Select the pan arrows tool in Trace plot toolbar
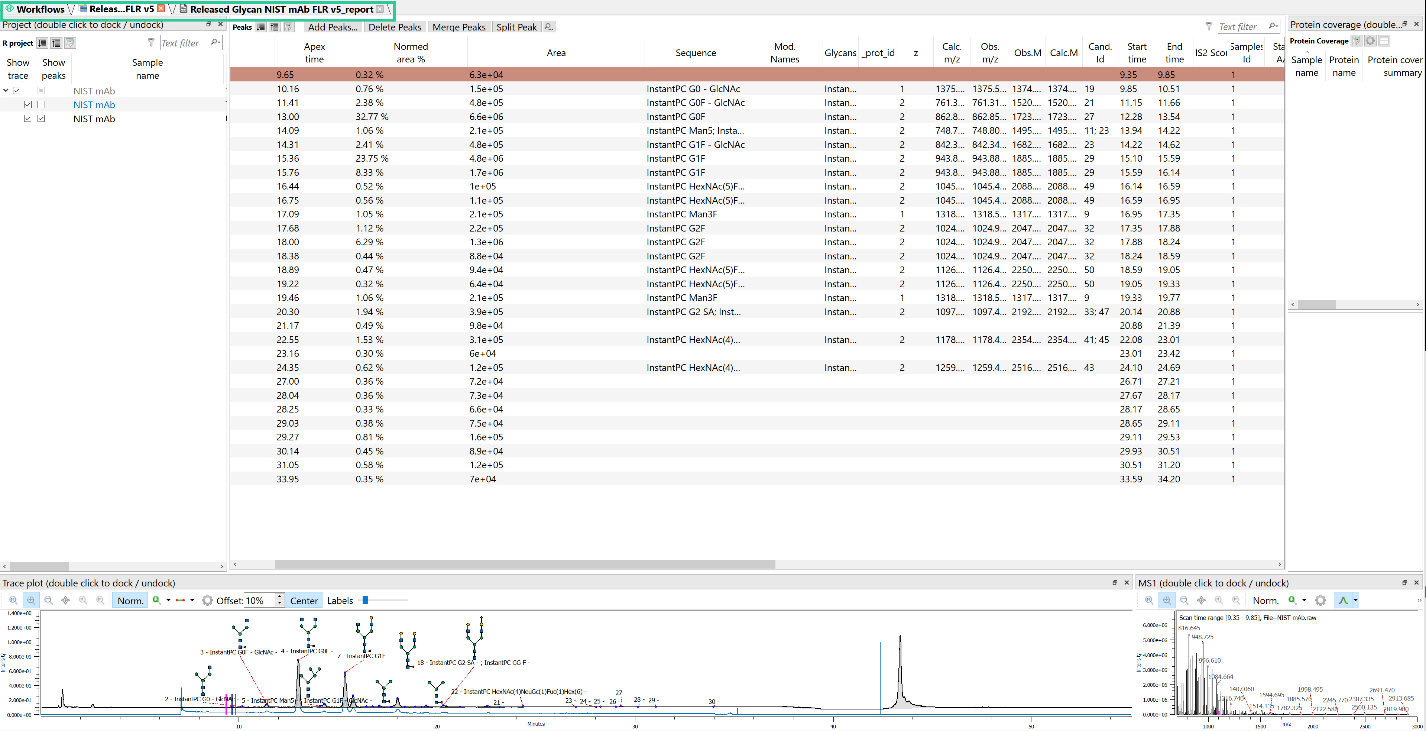Image resolution: width=1426 pixels, height=731 pixels. [x=66, y=600]
